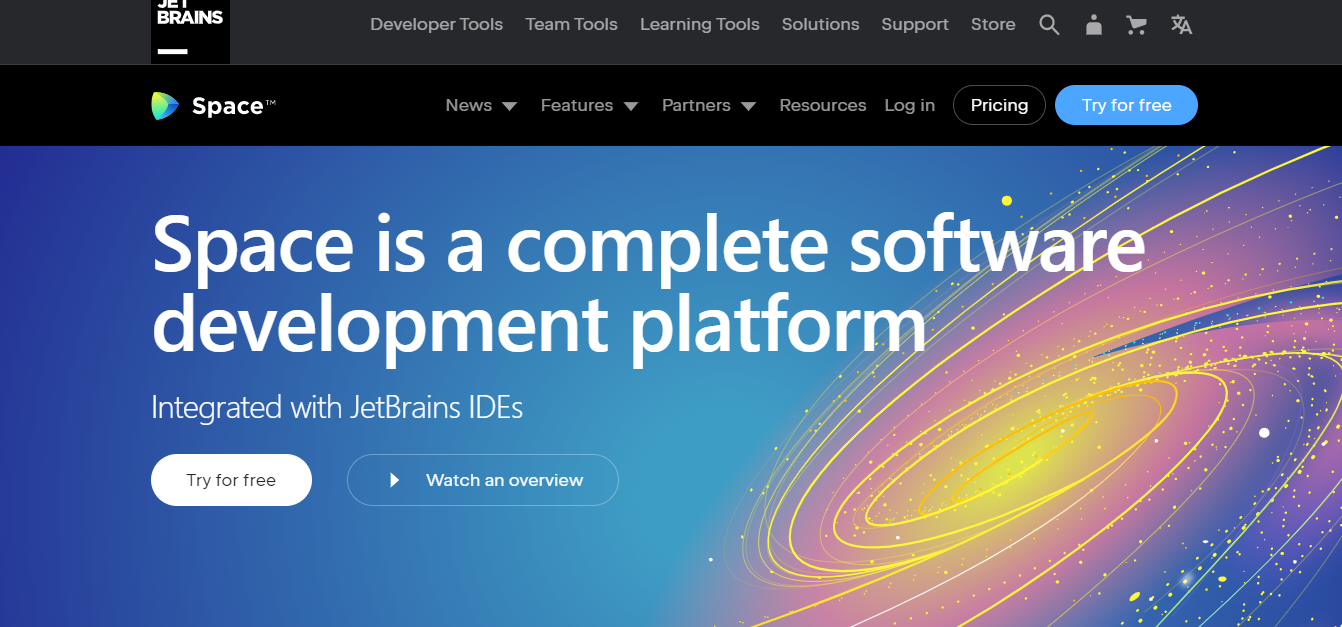Image resolution: width=1342 pixels, height=627 pixels.
Task: Open the Team Tools menu
Action: click(x=571, y=24)
